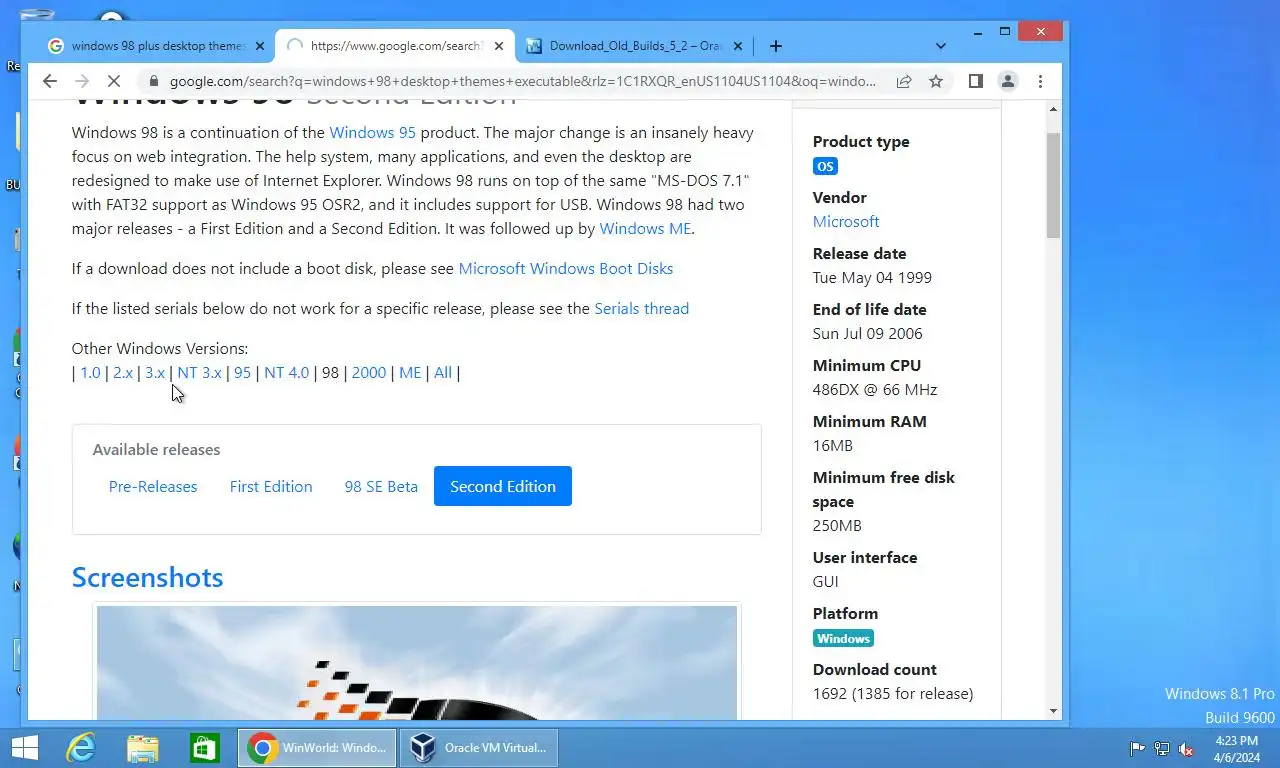The image size is (1280, 768).
Task: Open the Windows Start button
Action: (x=24, y=748)
